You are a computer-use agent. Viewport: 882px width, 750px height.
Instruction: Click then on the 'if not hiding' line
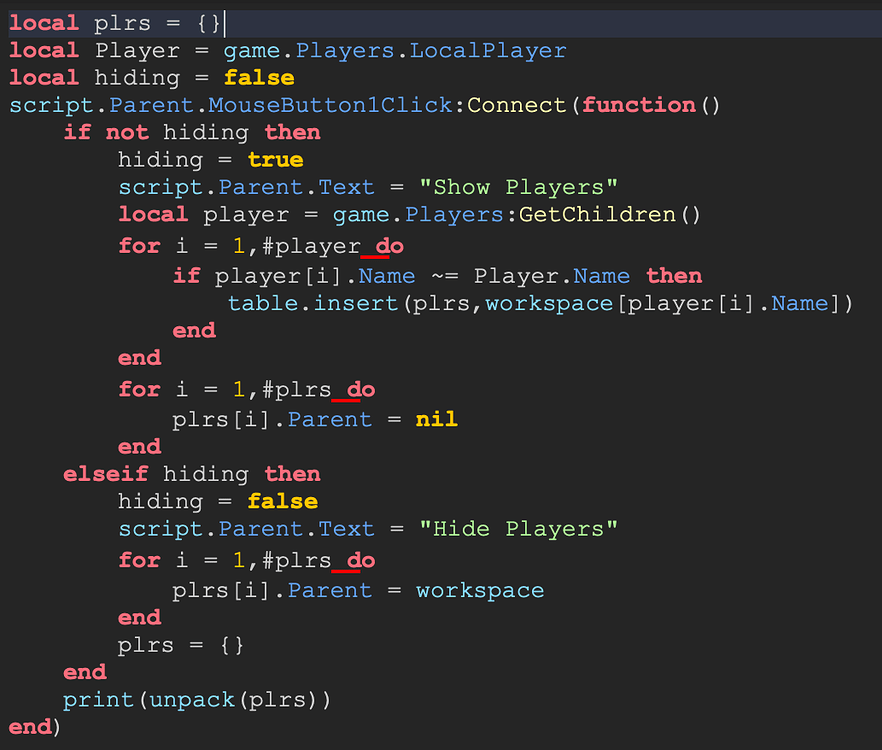pyautogui.click(x=292, y=133)
